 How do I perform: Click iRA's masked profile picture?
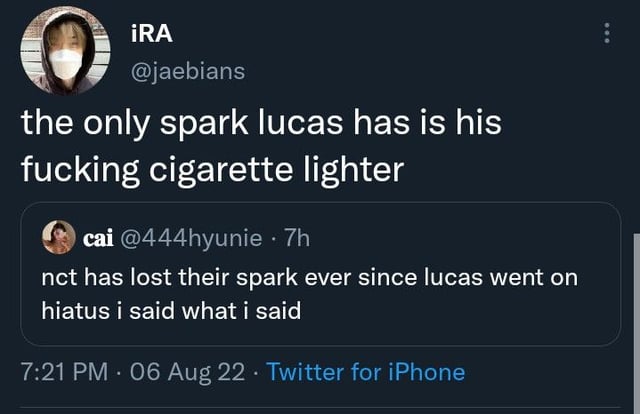(x=65, y=51)
